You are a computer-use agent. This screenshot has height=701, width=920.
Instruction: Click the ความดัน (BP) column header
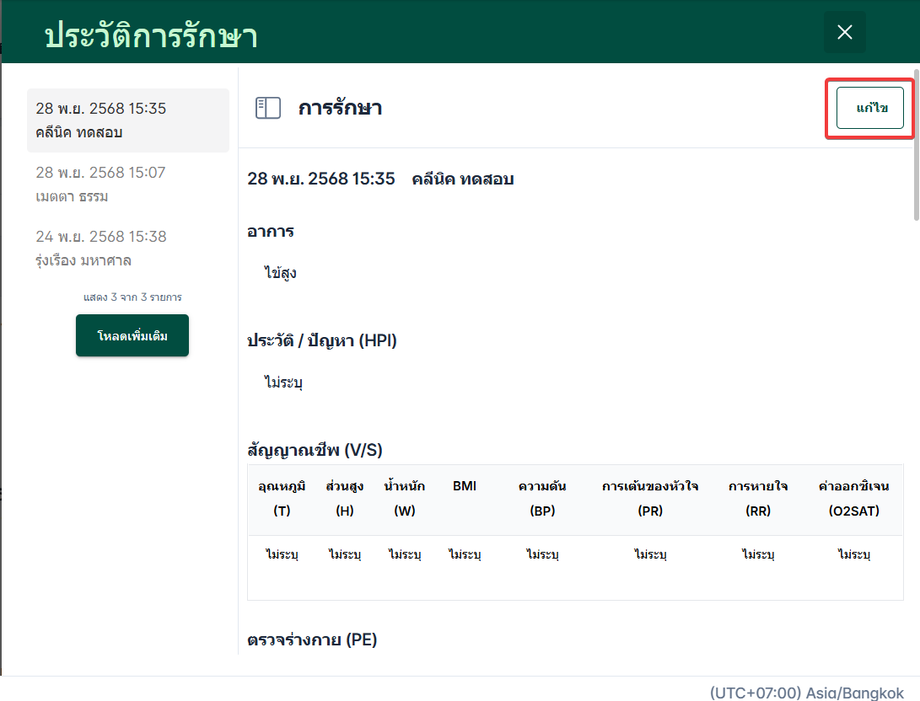(542, 499)
